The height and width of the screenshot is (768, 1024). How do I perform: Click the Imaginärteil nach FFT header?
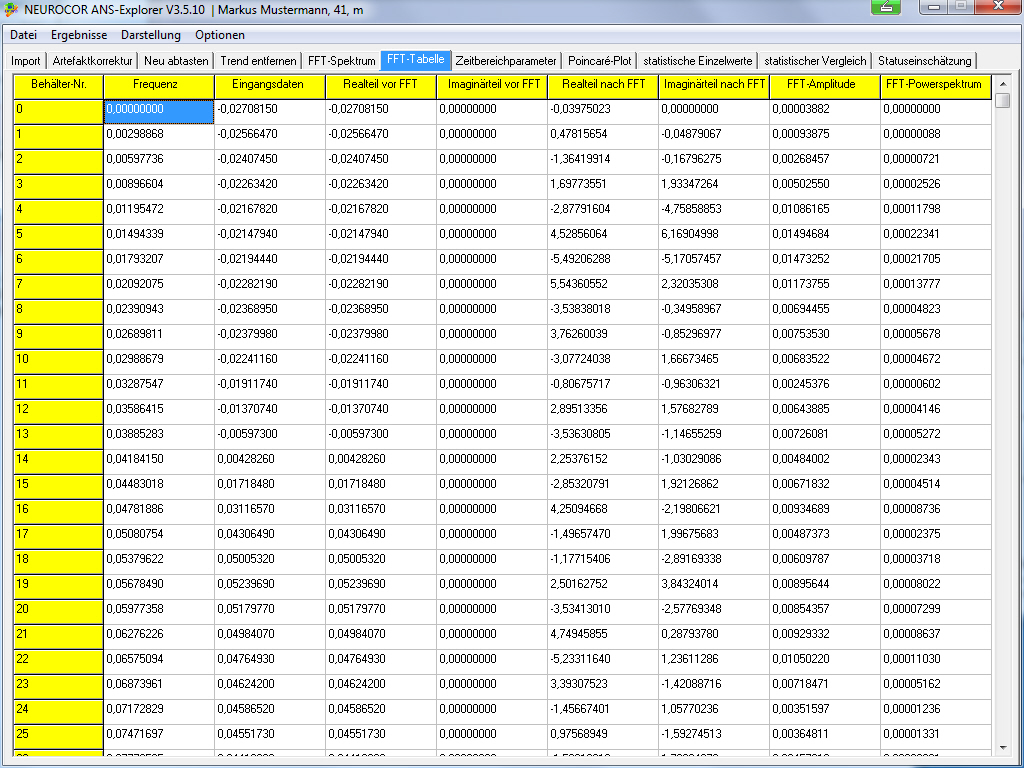(714, 87)
